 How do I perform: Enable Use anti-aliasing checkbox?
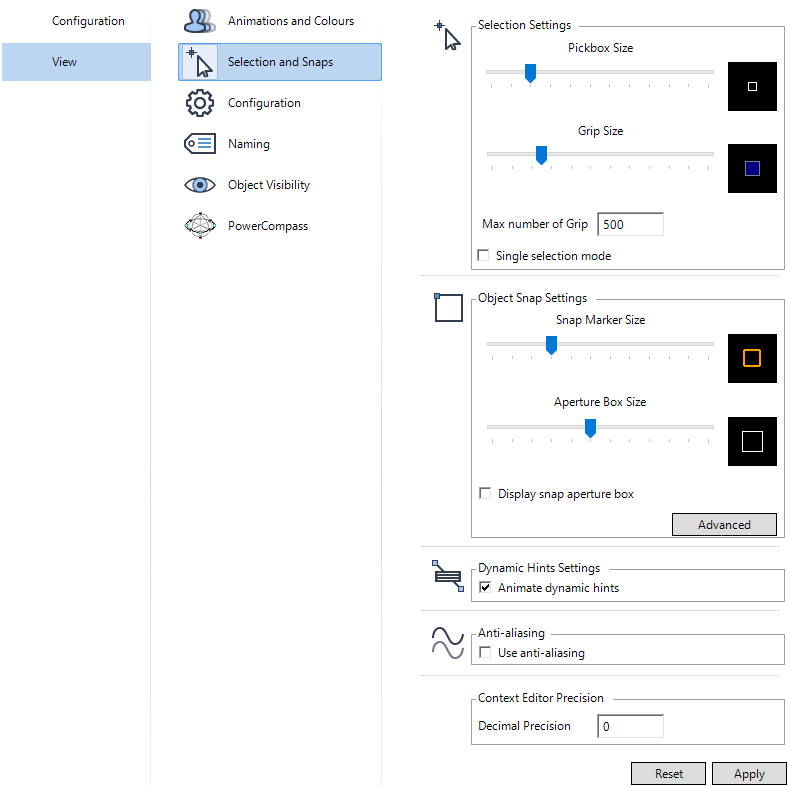point(485,652)
